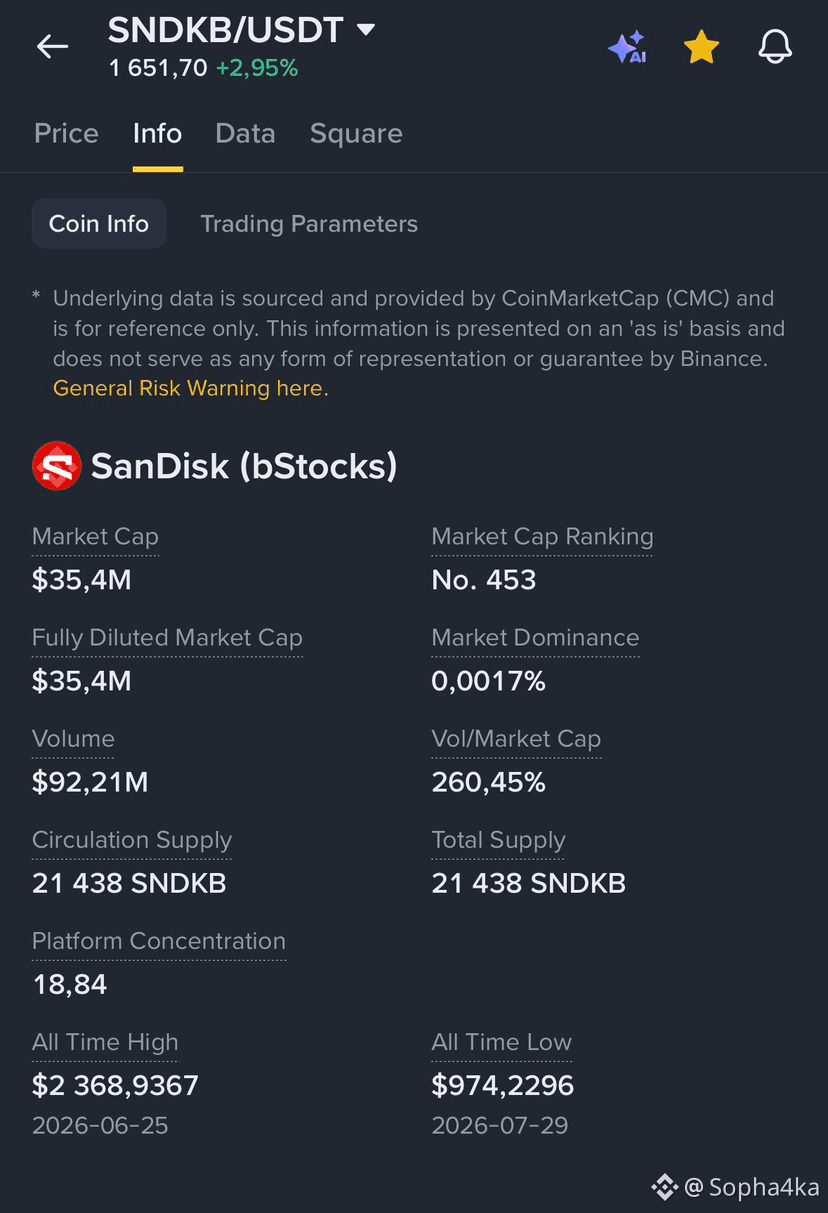Select the Coin Info pill
The width and height of the screenshot is (828, 1213).
coord(99,224)
